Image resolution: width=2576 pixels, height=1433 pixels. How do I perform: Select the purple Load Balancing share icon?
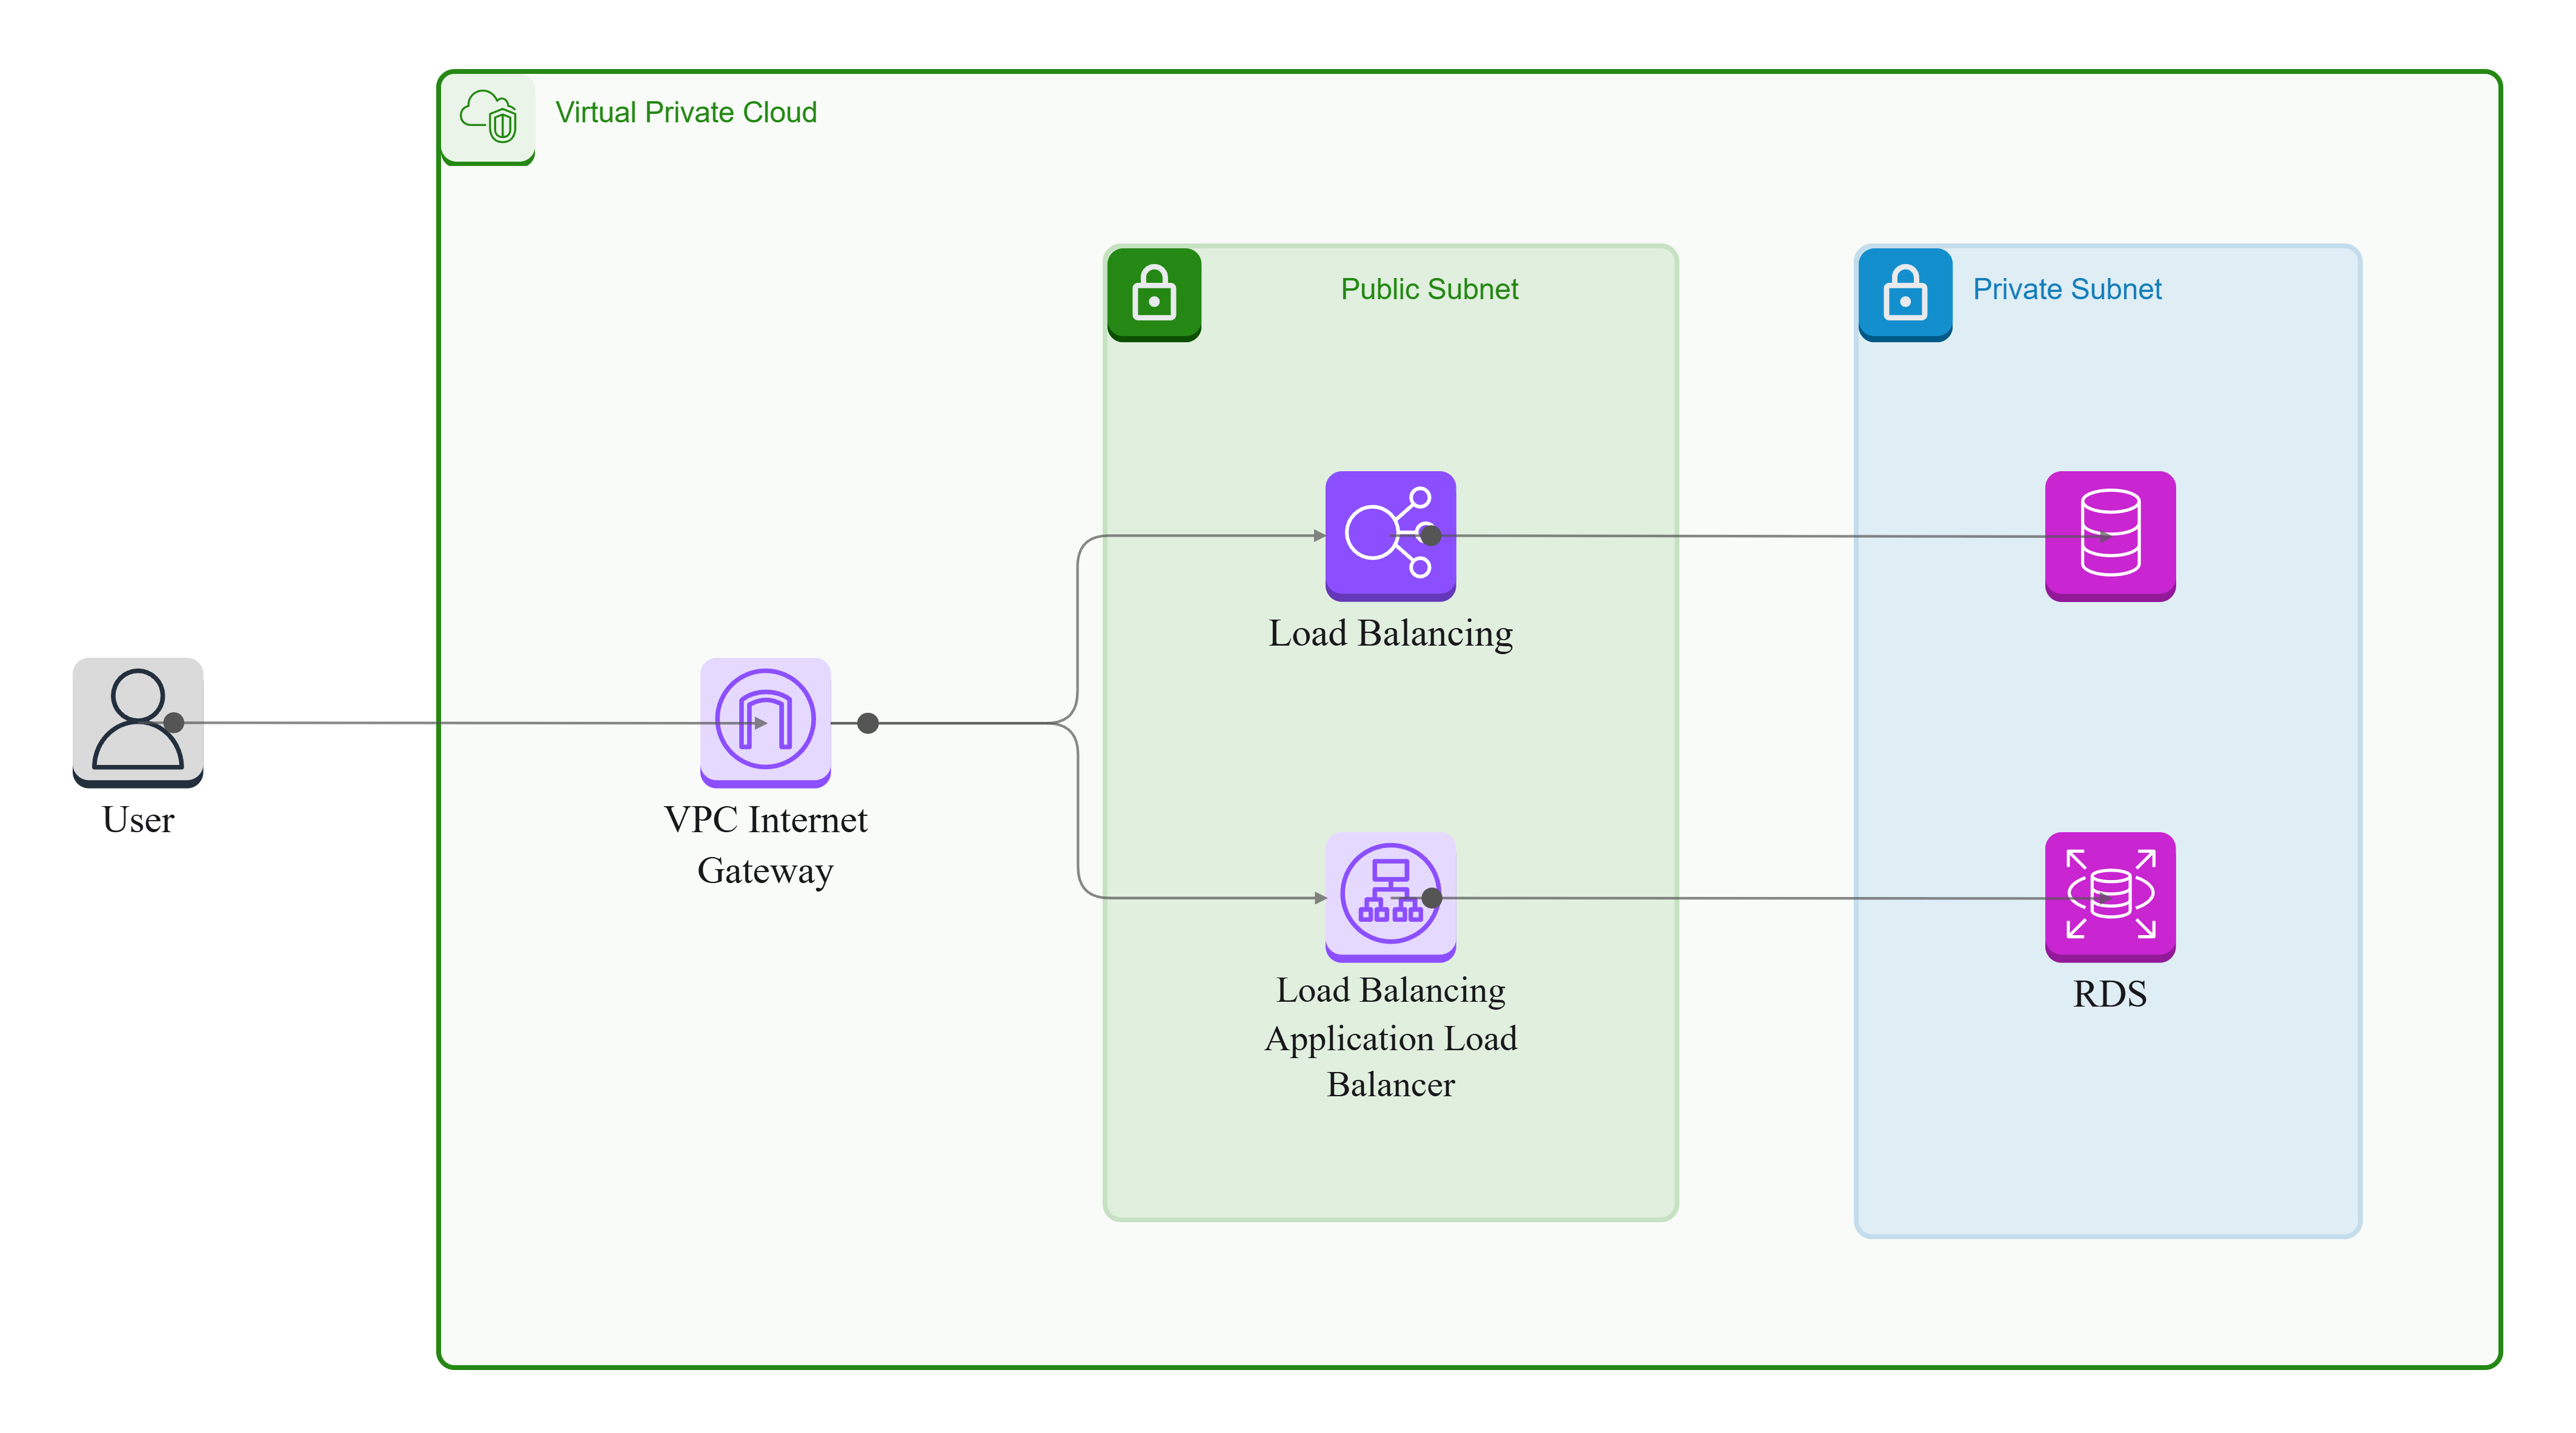tap(1390, 536)
